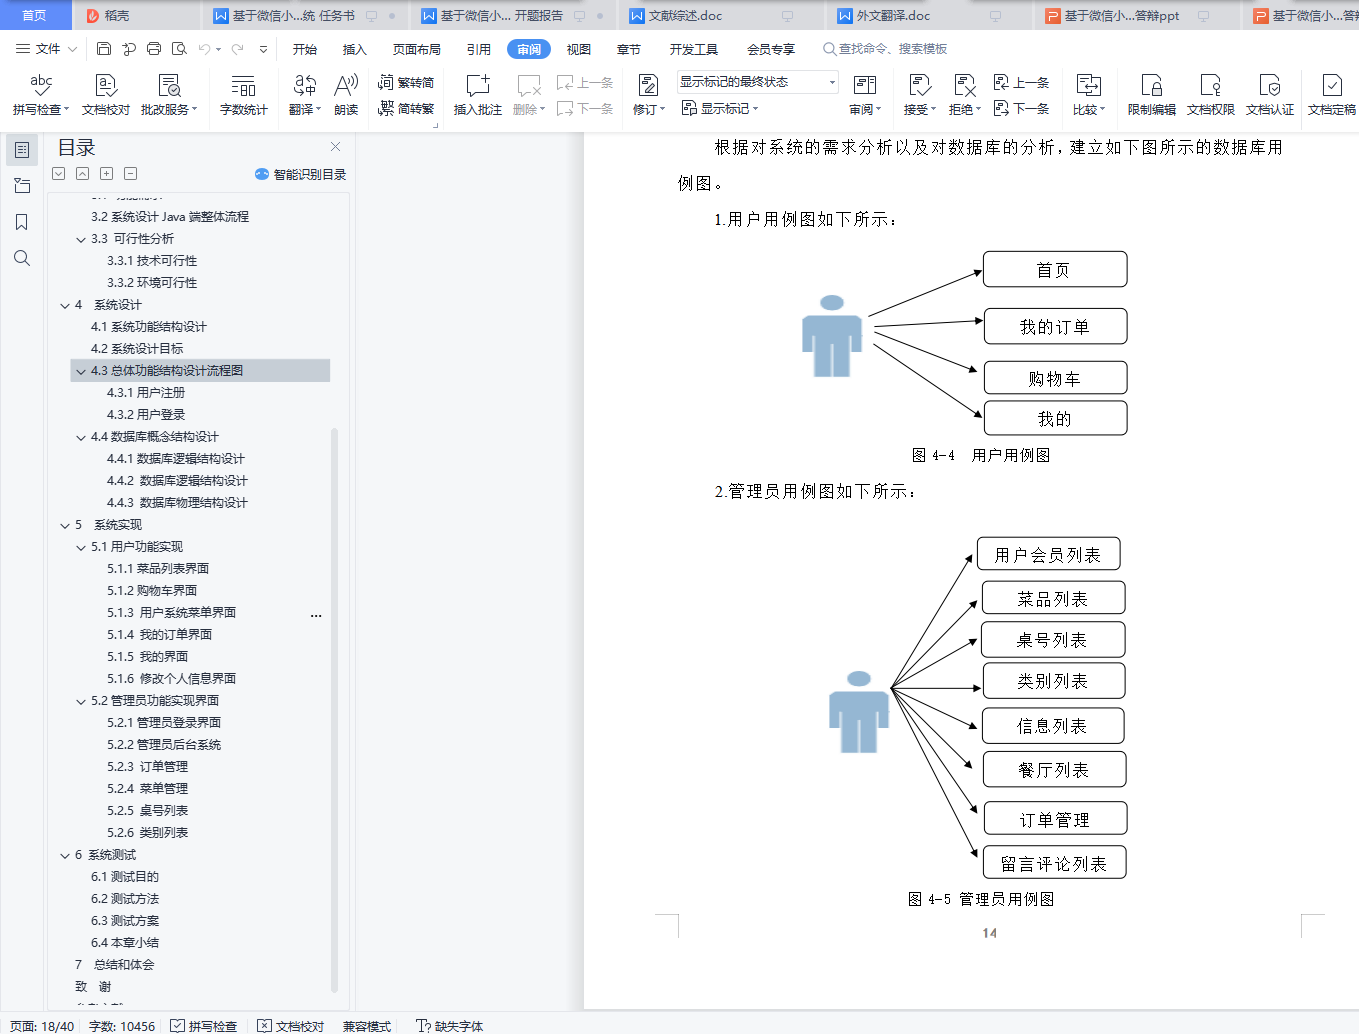Open the 显示标记 dropdown menu
This screenshot has height=1034, width=1359.
pos(720,108)
